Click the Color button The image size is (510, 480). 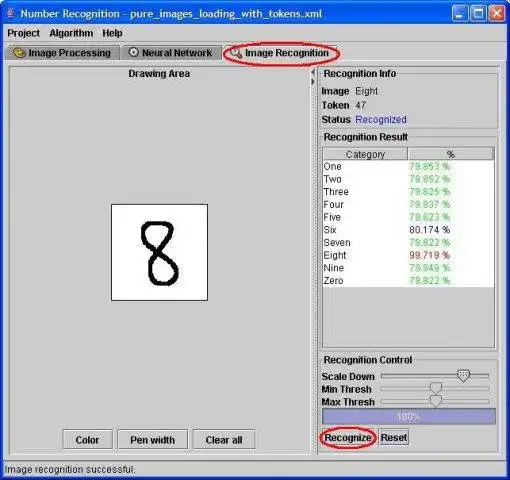click(x=87, y=440)
